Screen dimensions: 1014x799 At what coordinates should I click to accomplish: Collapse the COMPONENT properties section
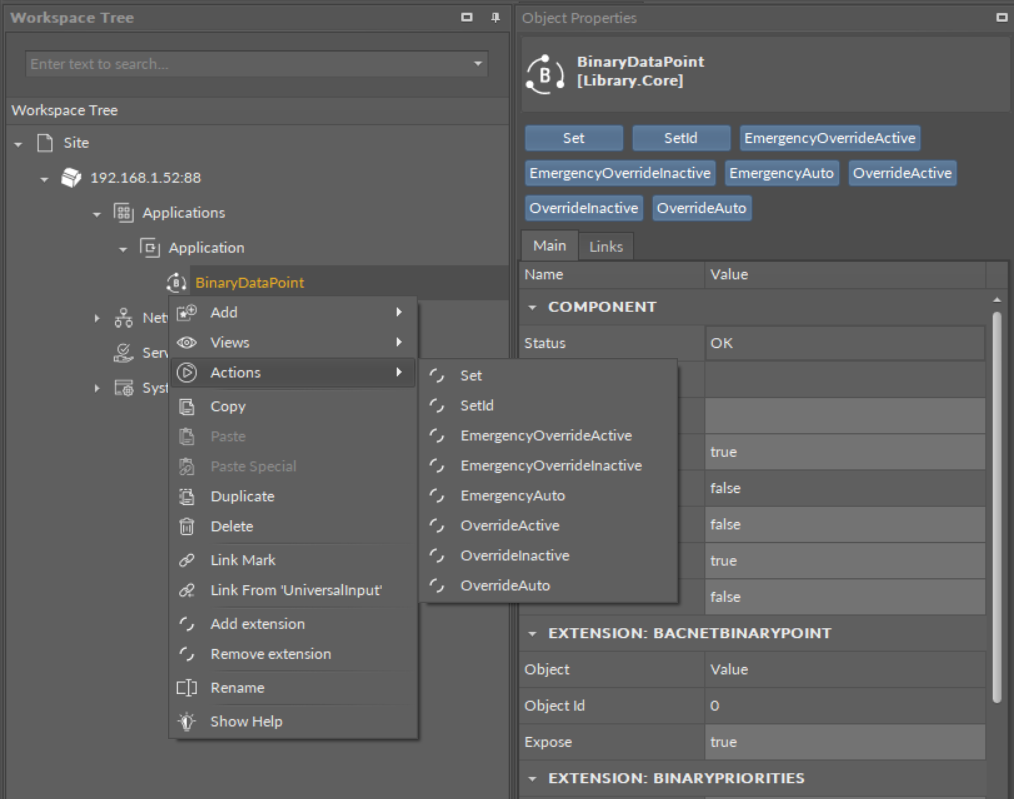[x=532, y=307]
